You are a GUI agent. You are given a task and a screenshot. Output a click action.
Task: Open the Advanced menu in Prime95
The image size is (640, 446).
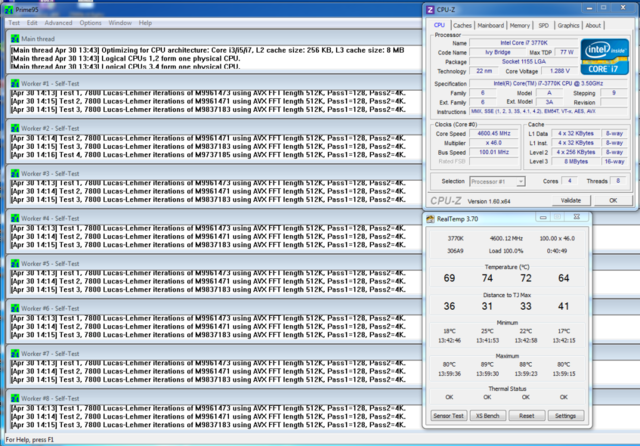pyautogui.click(x=58, y=23)
